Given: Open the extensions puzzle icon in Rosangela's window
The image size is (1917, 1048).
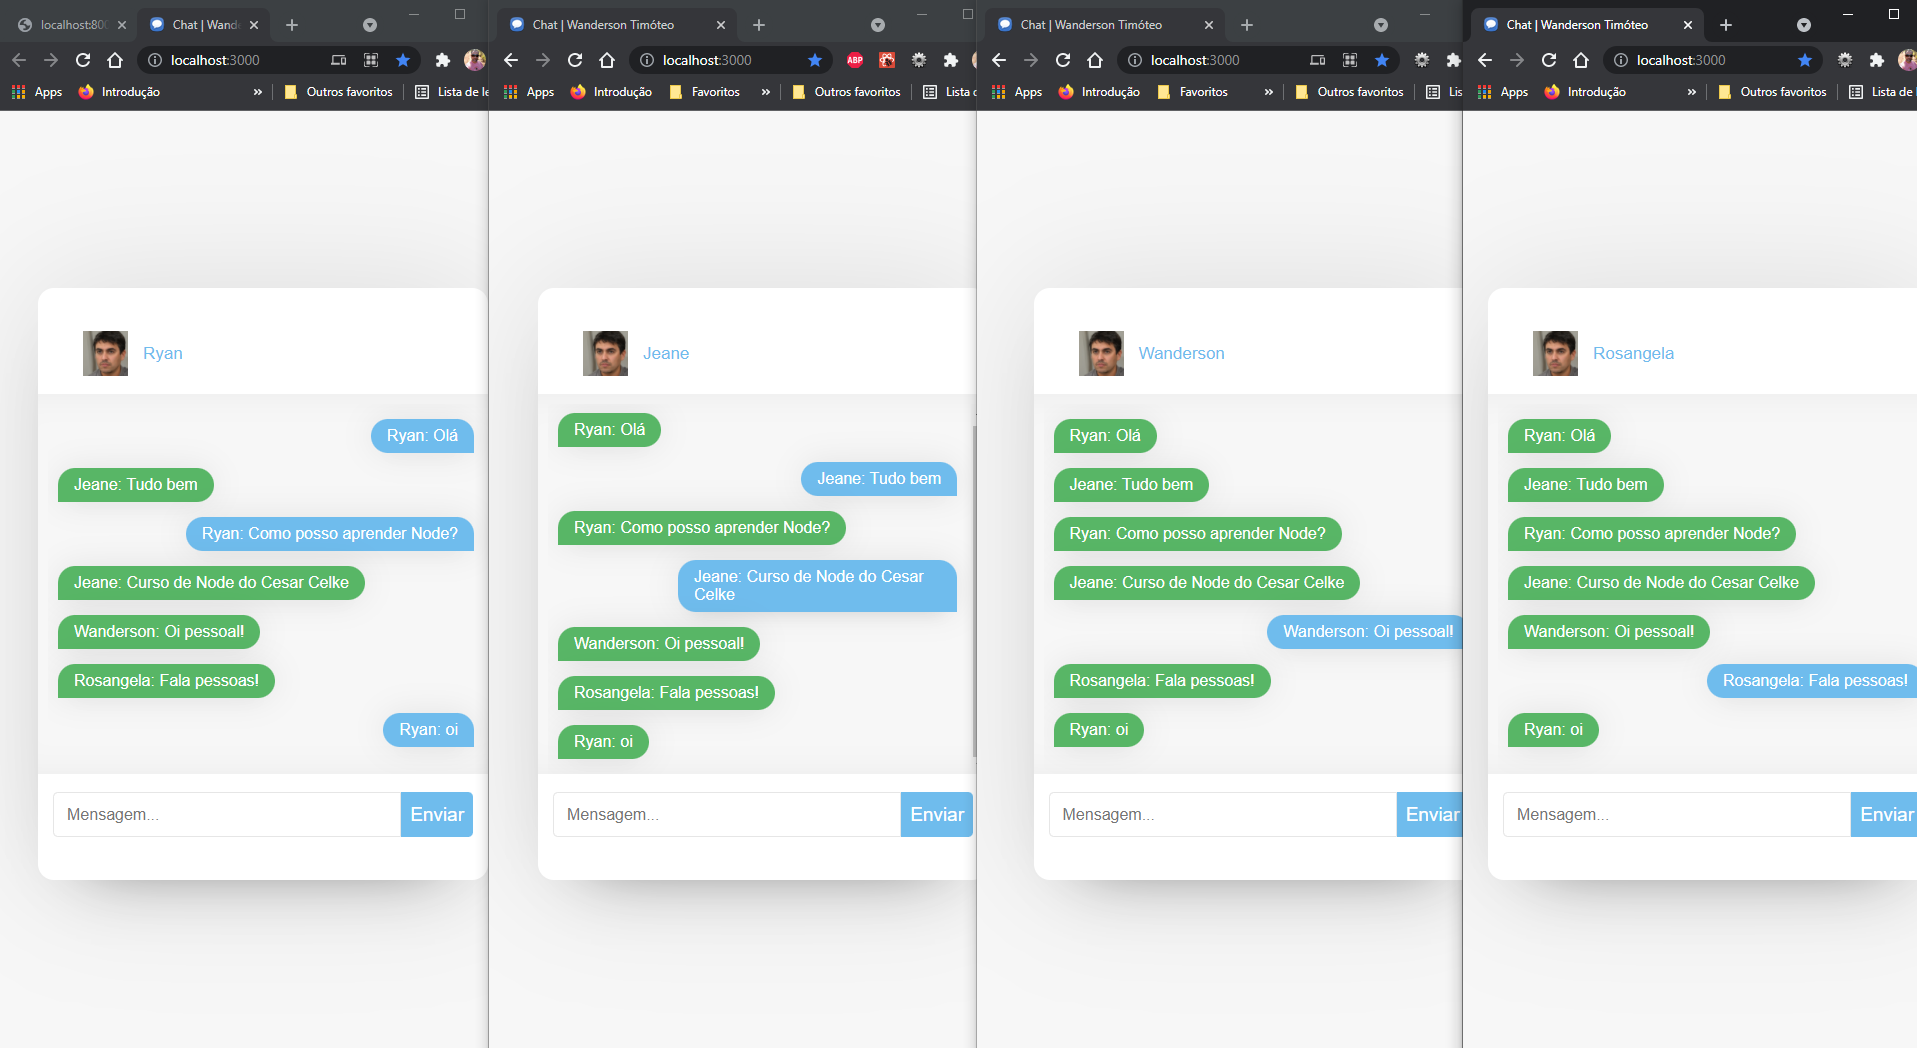Looking at the screenshot, I should click(x=1877, y=60).
